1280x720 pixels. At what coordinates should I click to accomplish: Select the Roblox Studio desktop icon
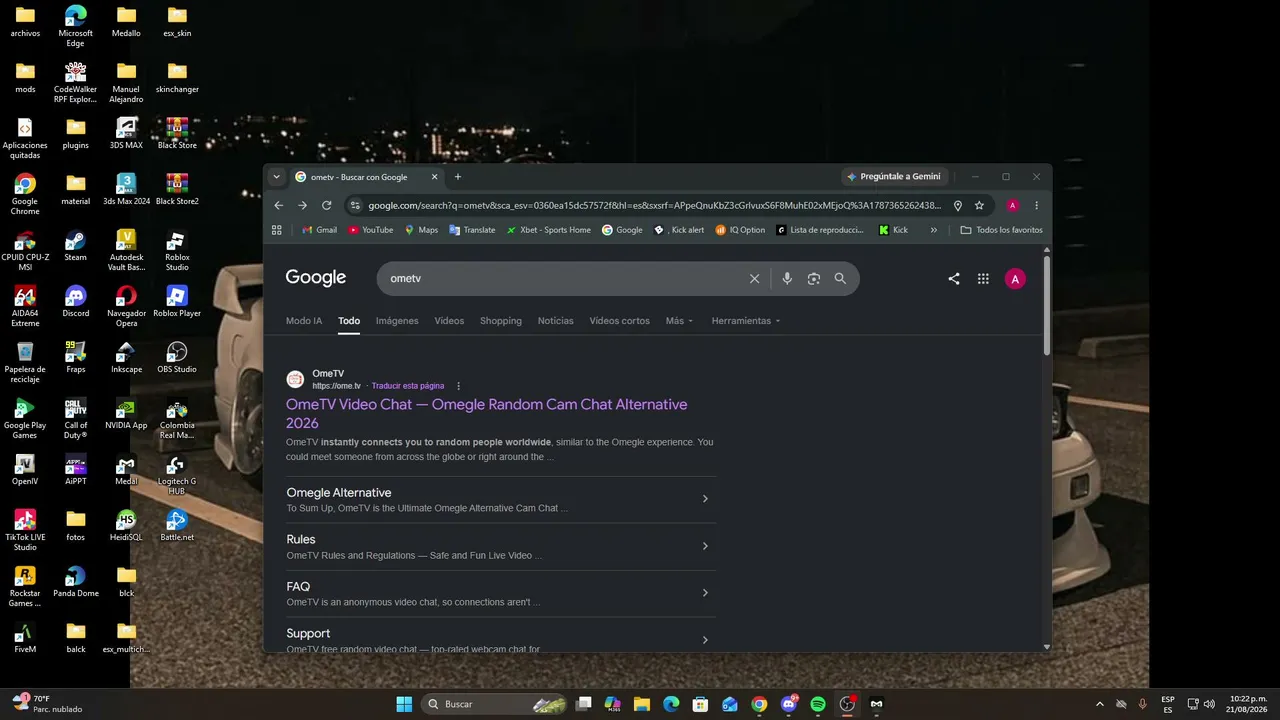click(177, 252)
